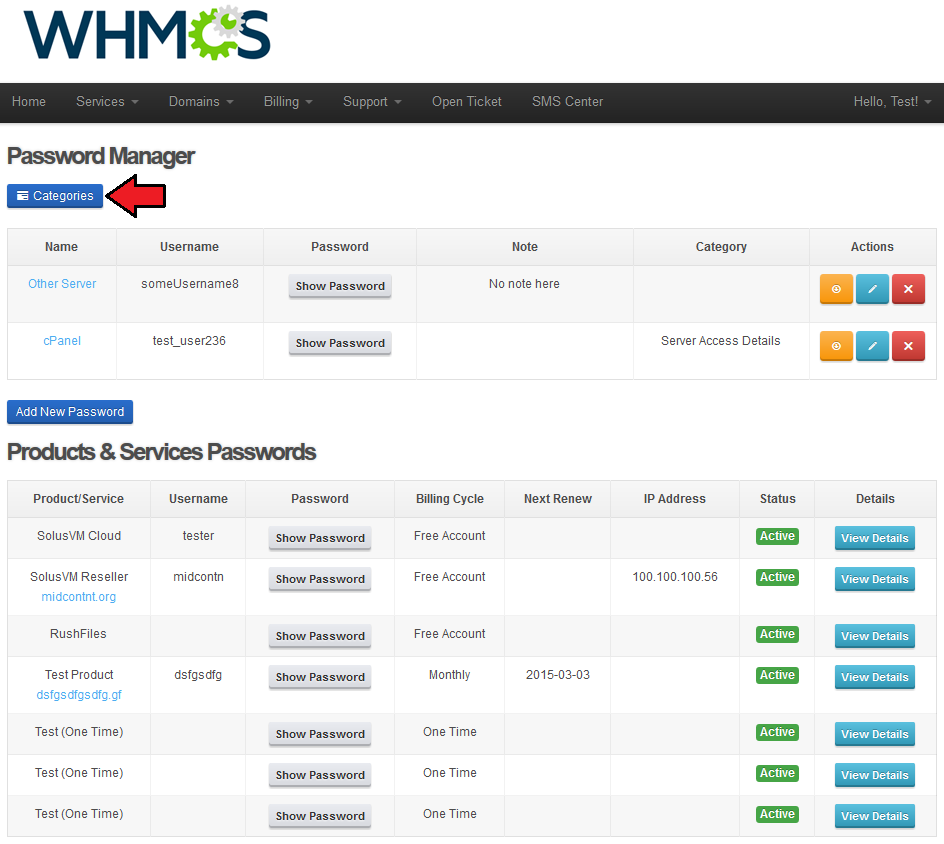Delete the cPanel password entry
Screen dimensions: 944x844
click(x=908, y=346)
